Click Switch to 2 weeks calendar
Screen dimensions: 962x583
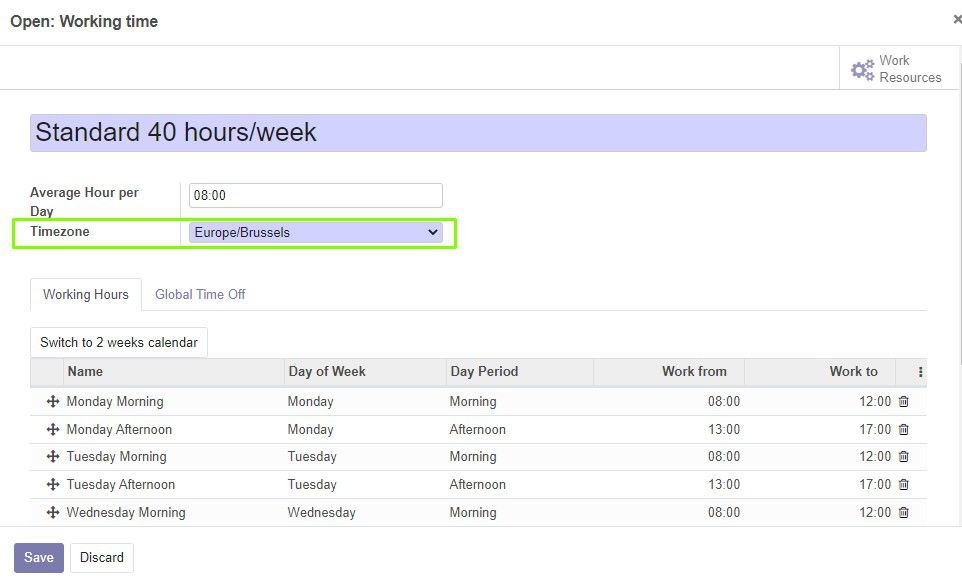(x=119, y=342)
